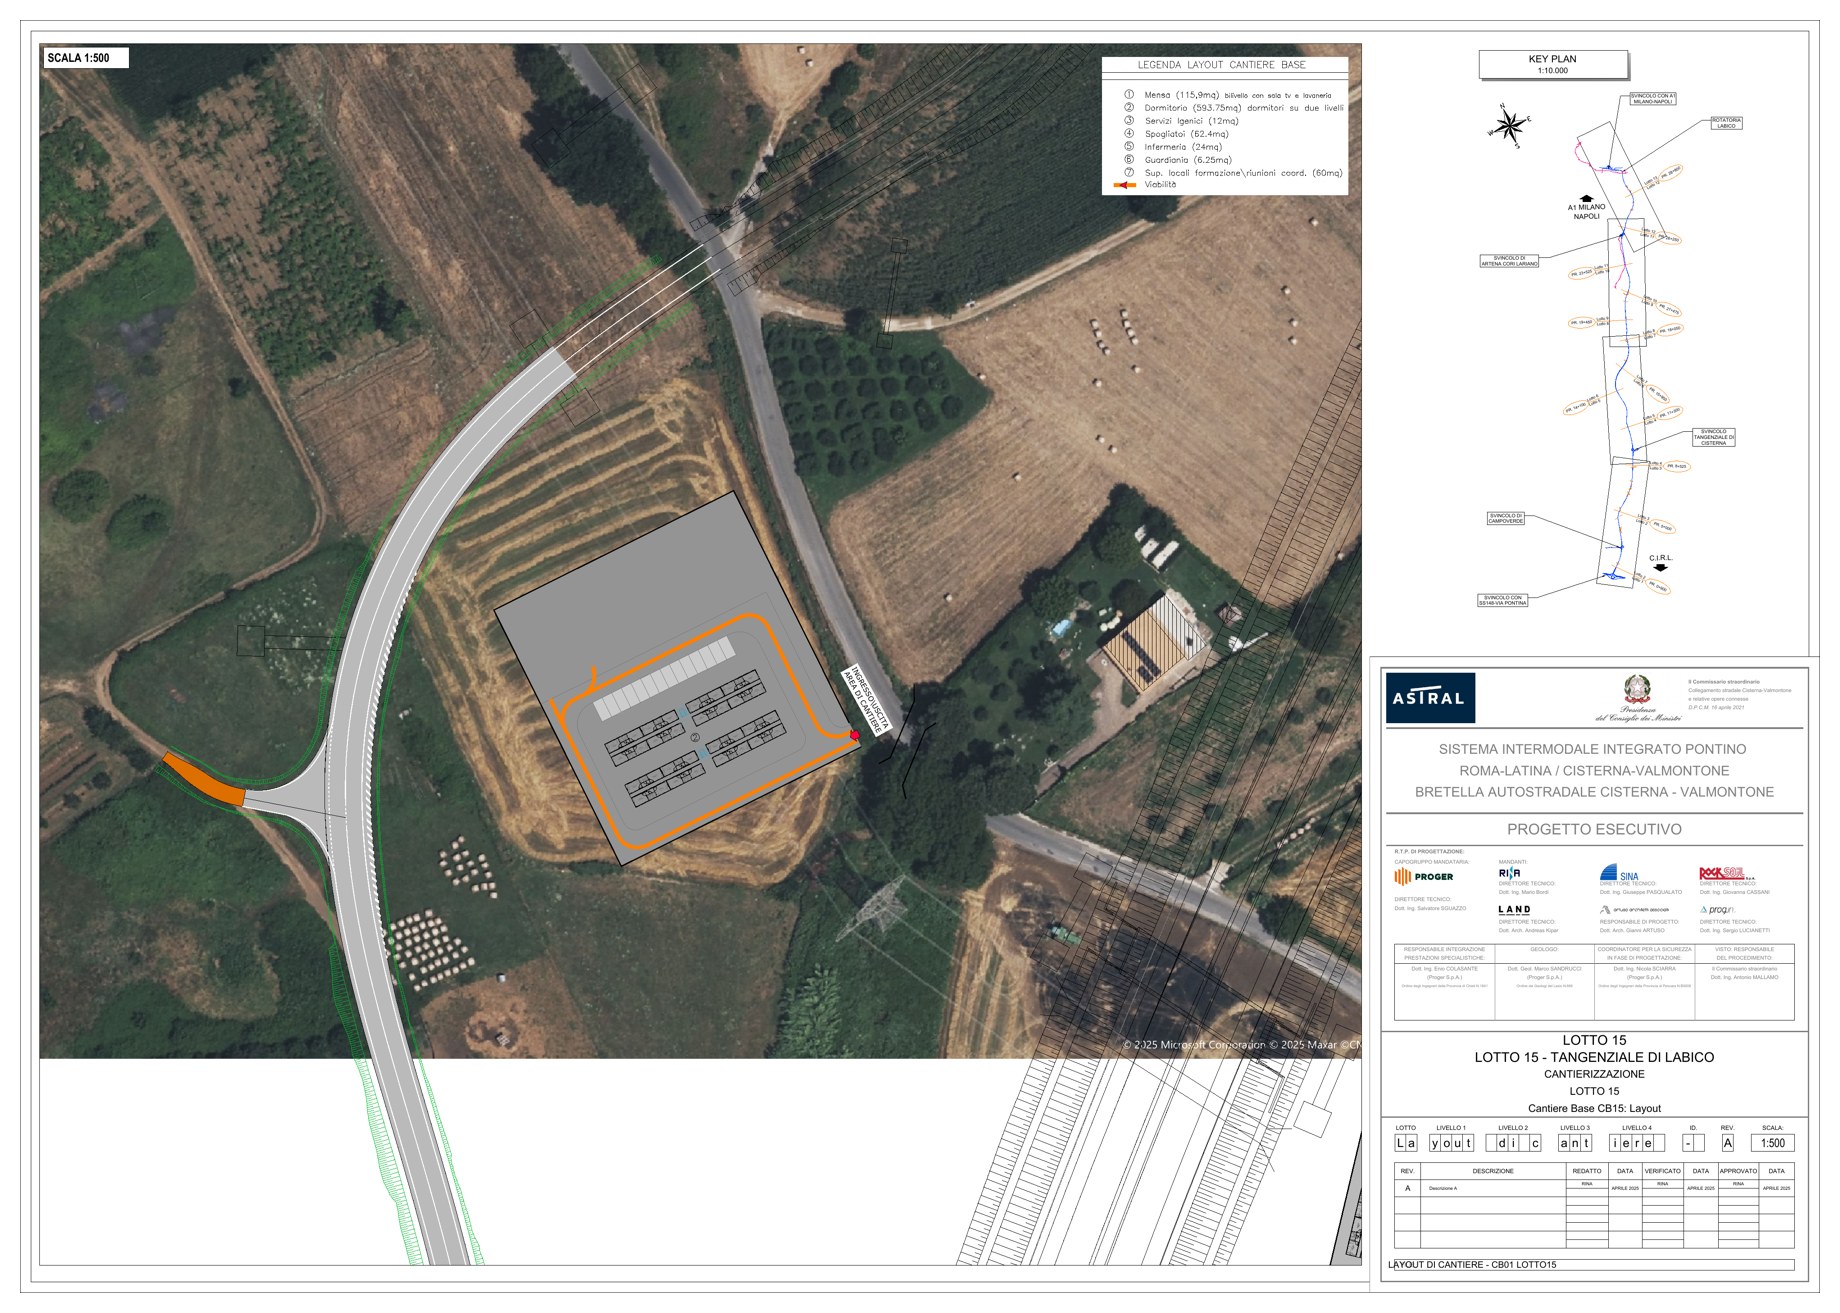
Task: Click the SVINCOLO TANGENZIALE DI CISTERNA label
Action: click(1713, 437)
